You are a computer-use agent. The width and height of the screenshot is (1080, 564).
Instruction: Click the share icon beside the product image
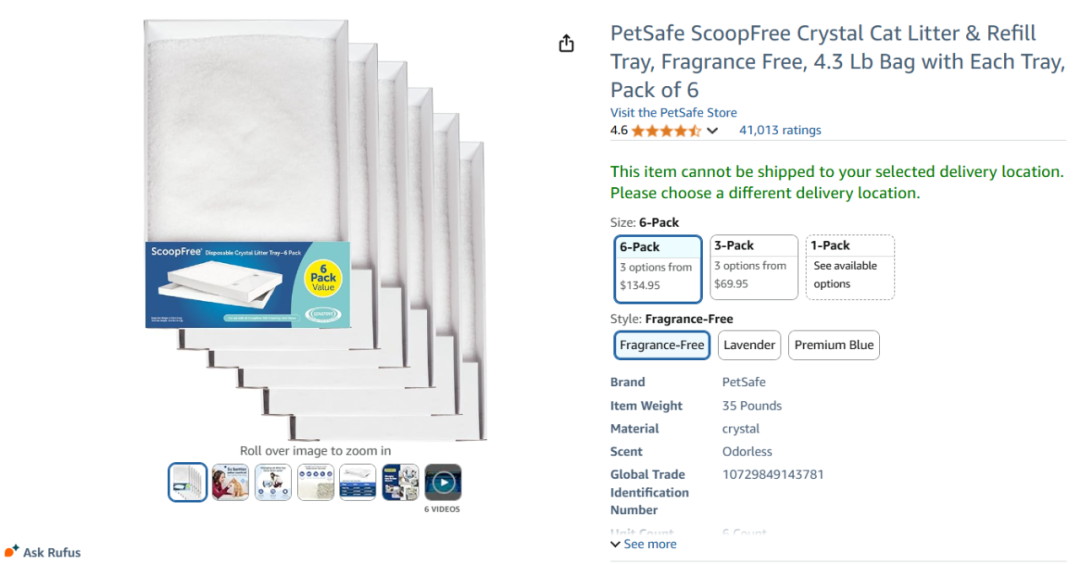pyautogui.click(x=567, y=43)
